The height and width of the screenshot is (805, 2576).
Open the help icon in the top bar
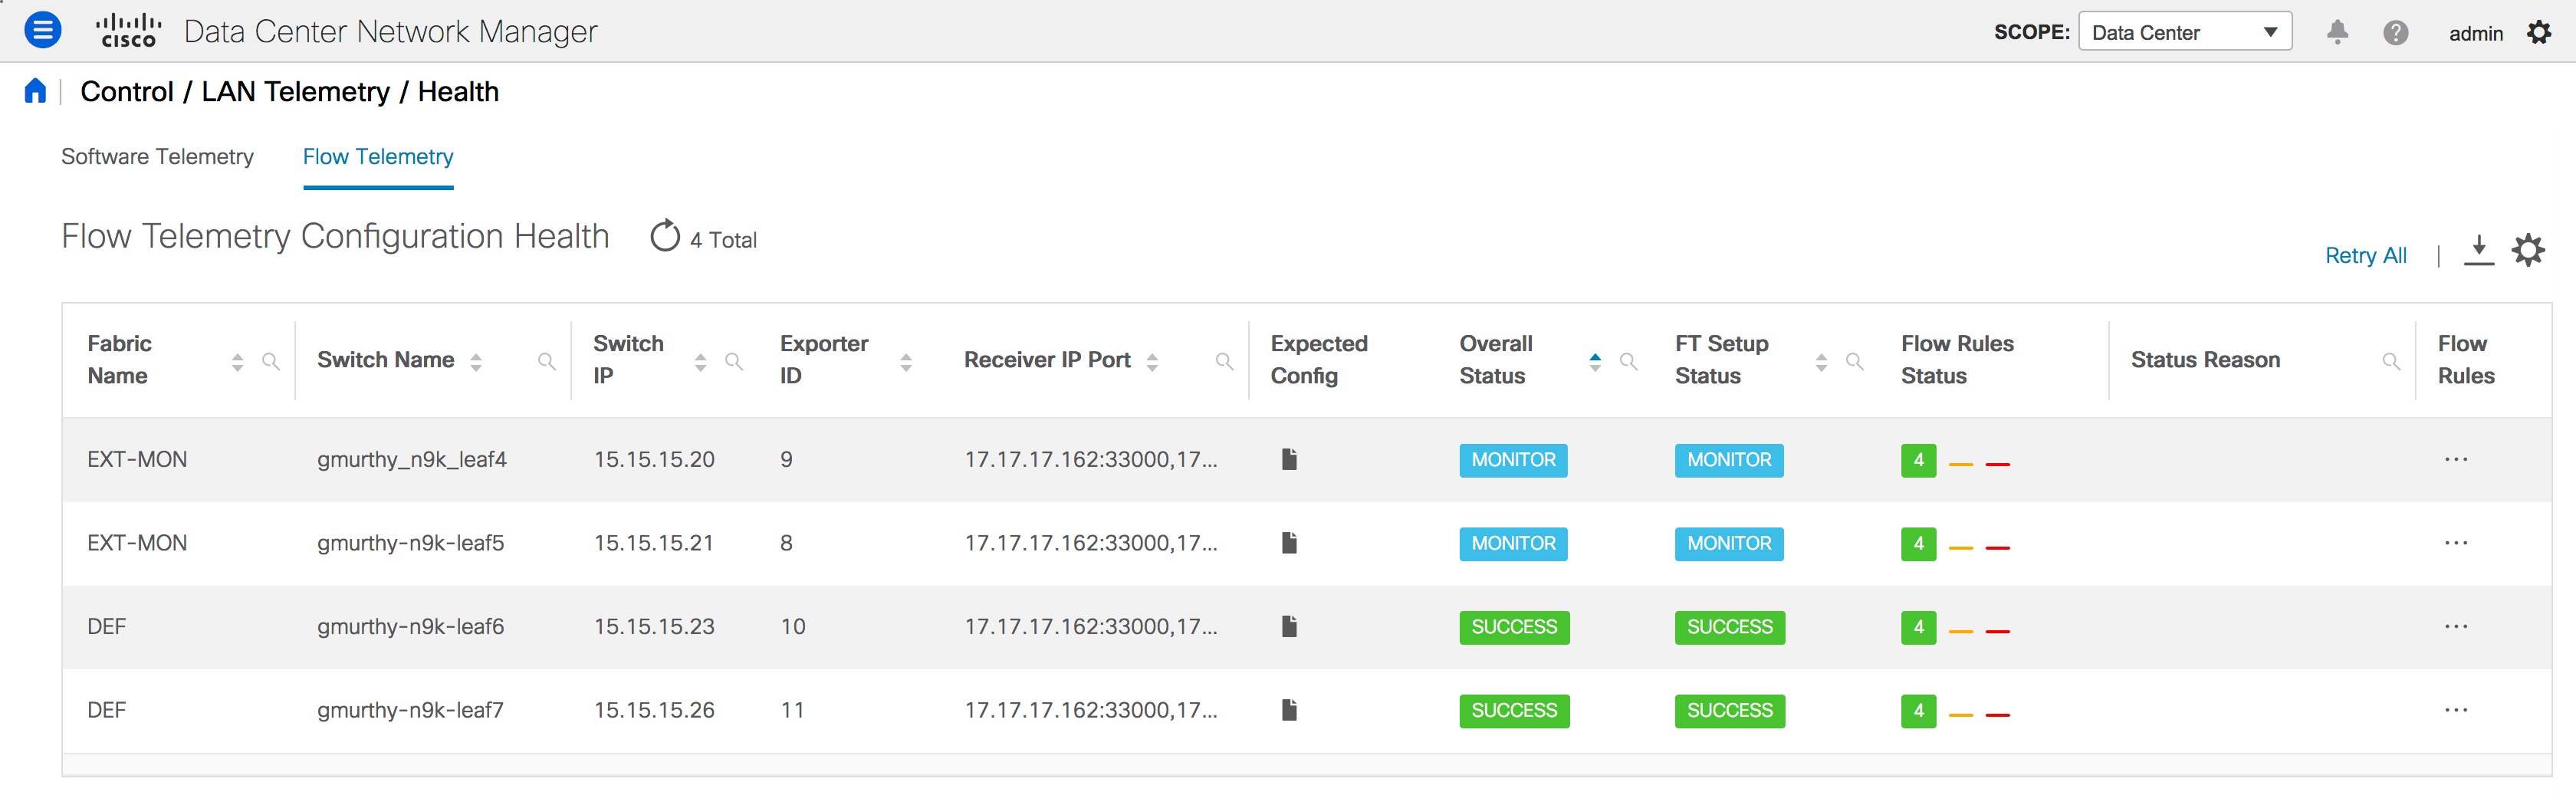[x=2396, y=31]
